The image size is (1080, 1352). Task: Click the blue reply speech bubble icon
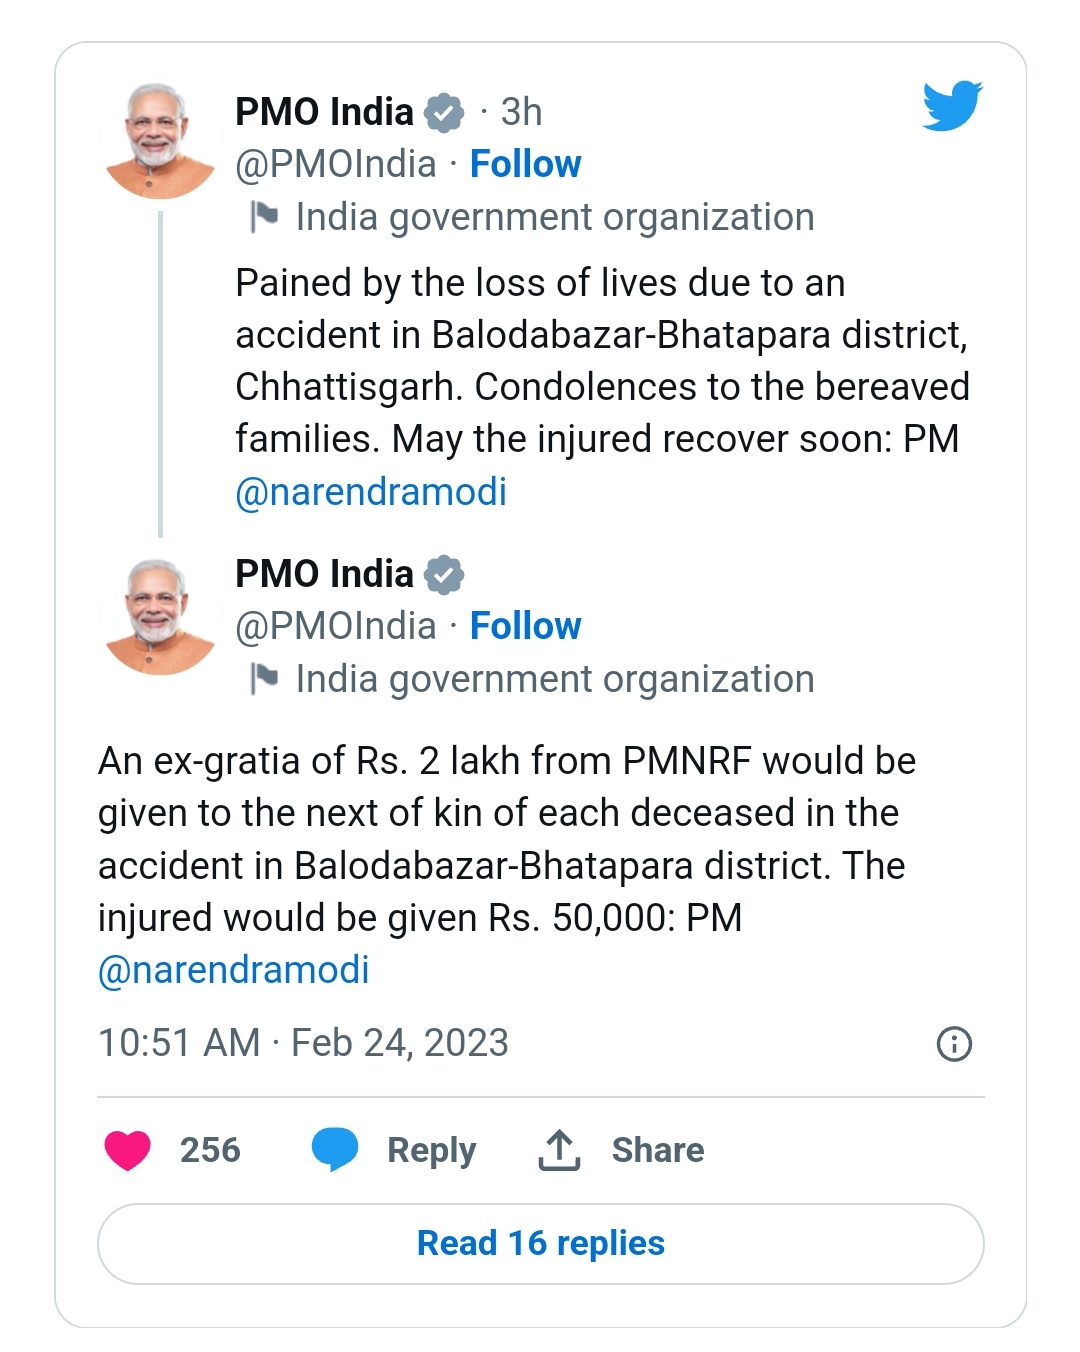pos(335,1149)
